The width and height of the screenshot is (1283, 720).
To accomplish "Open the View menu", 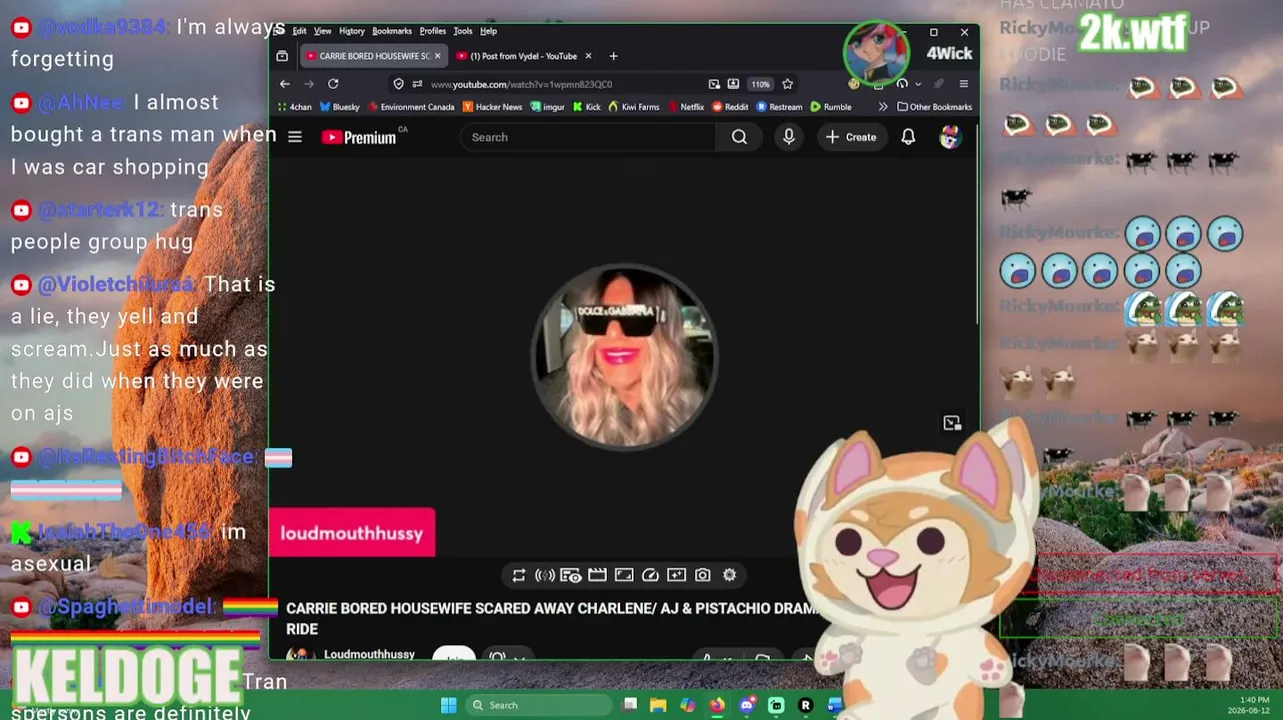I will [x=322, y=31].
